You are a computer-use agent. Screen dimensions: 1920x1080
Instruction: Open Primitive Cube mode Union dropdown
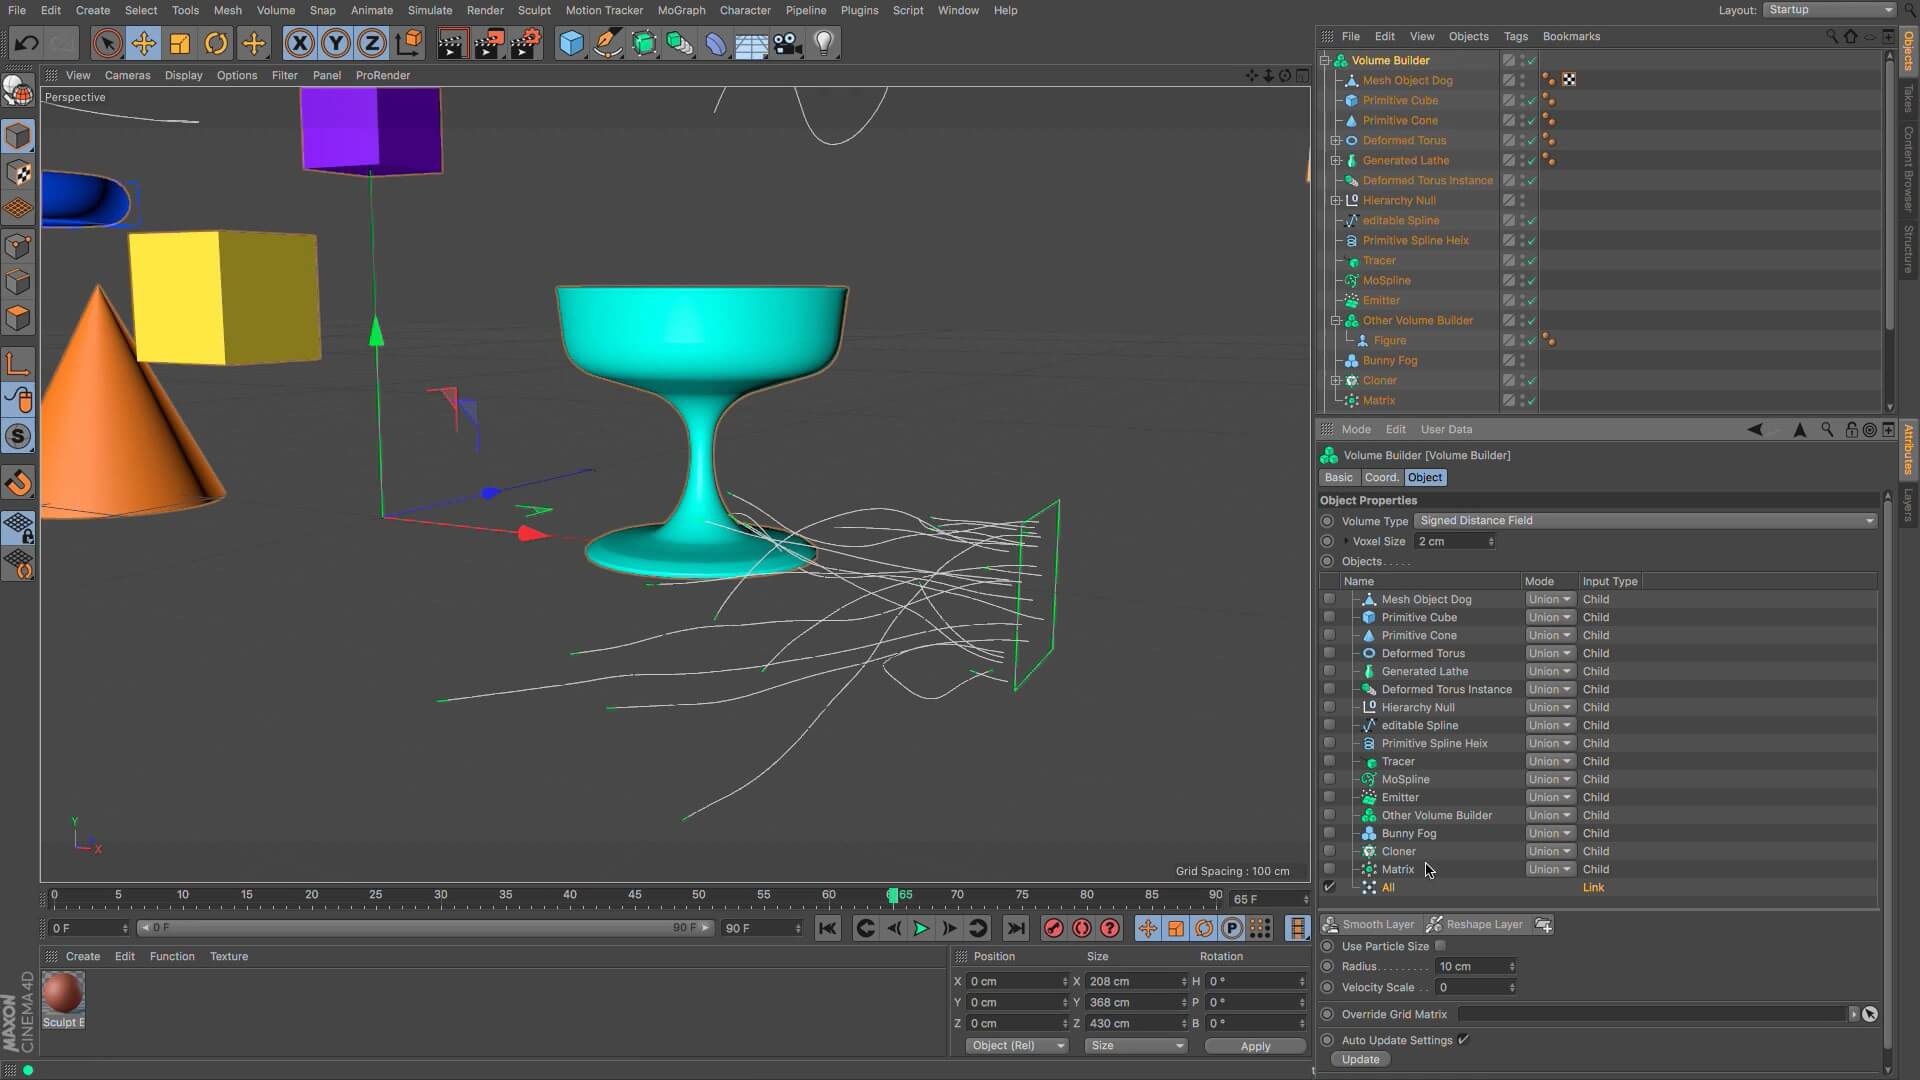[1548, 617]
